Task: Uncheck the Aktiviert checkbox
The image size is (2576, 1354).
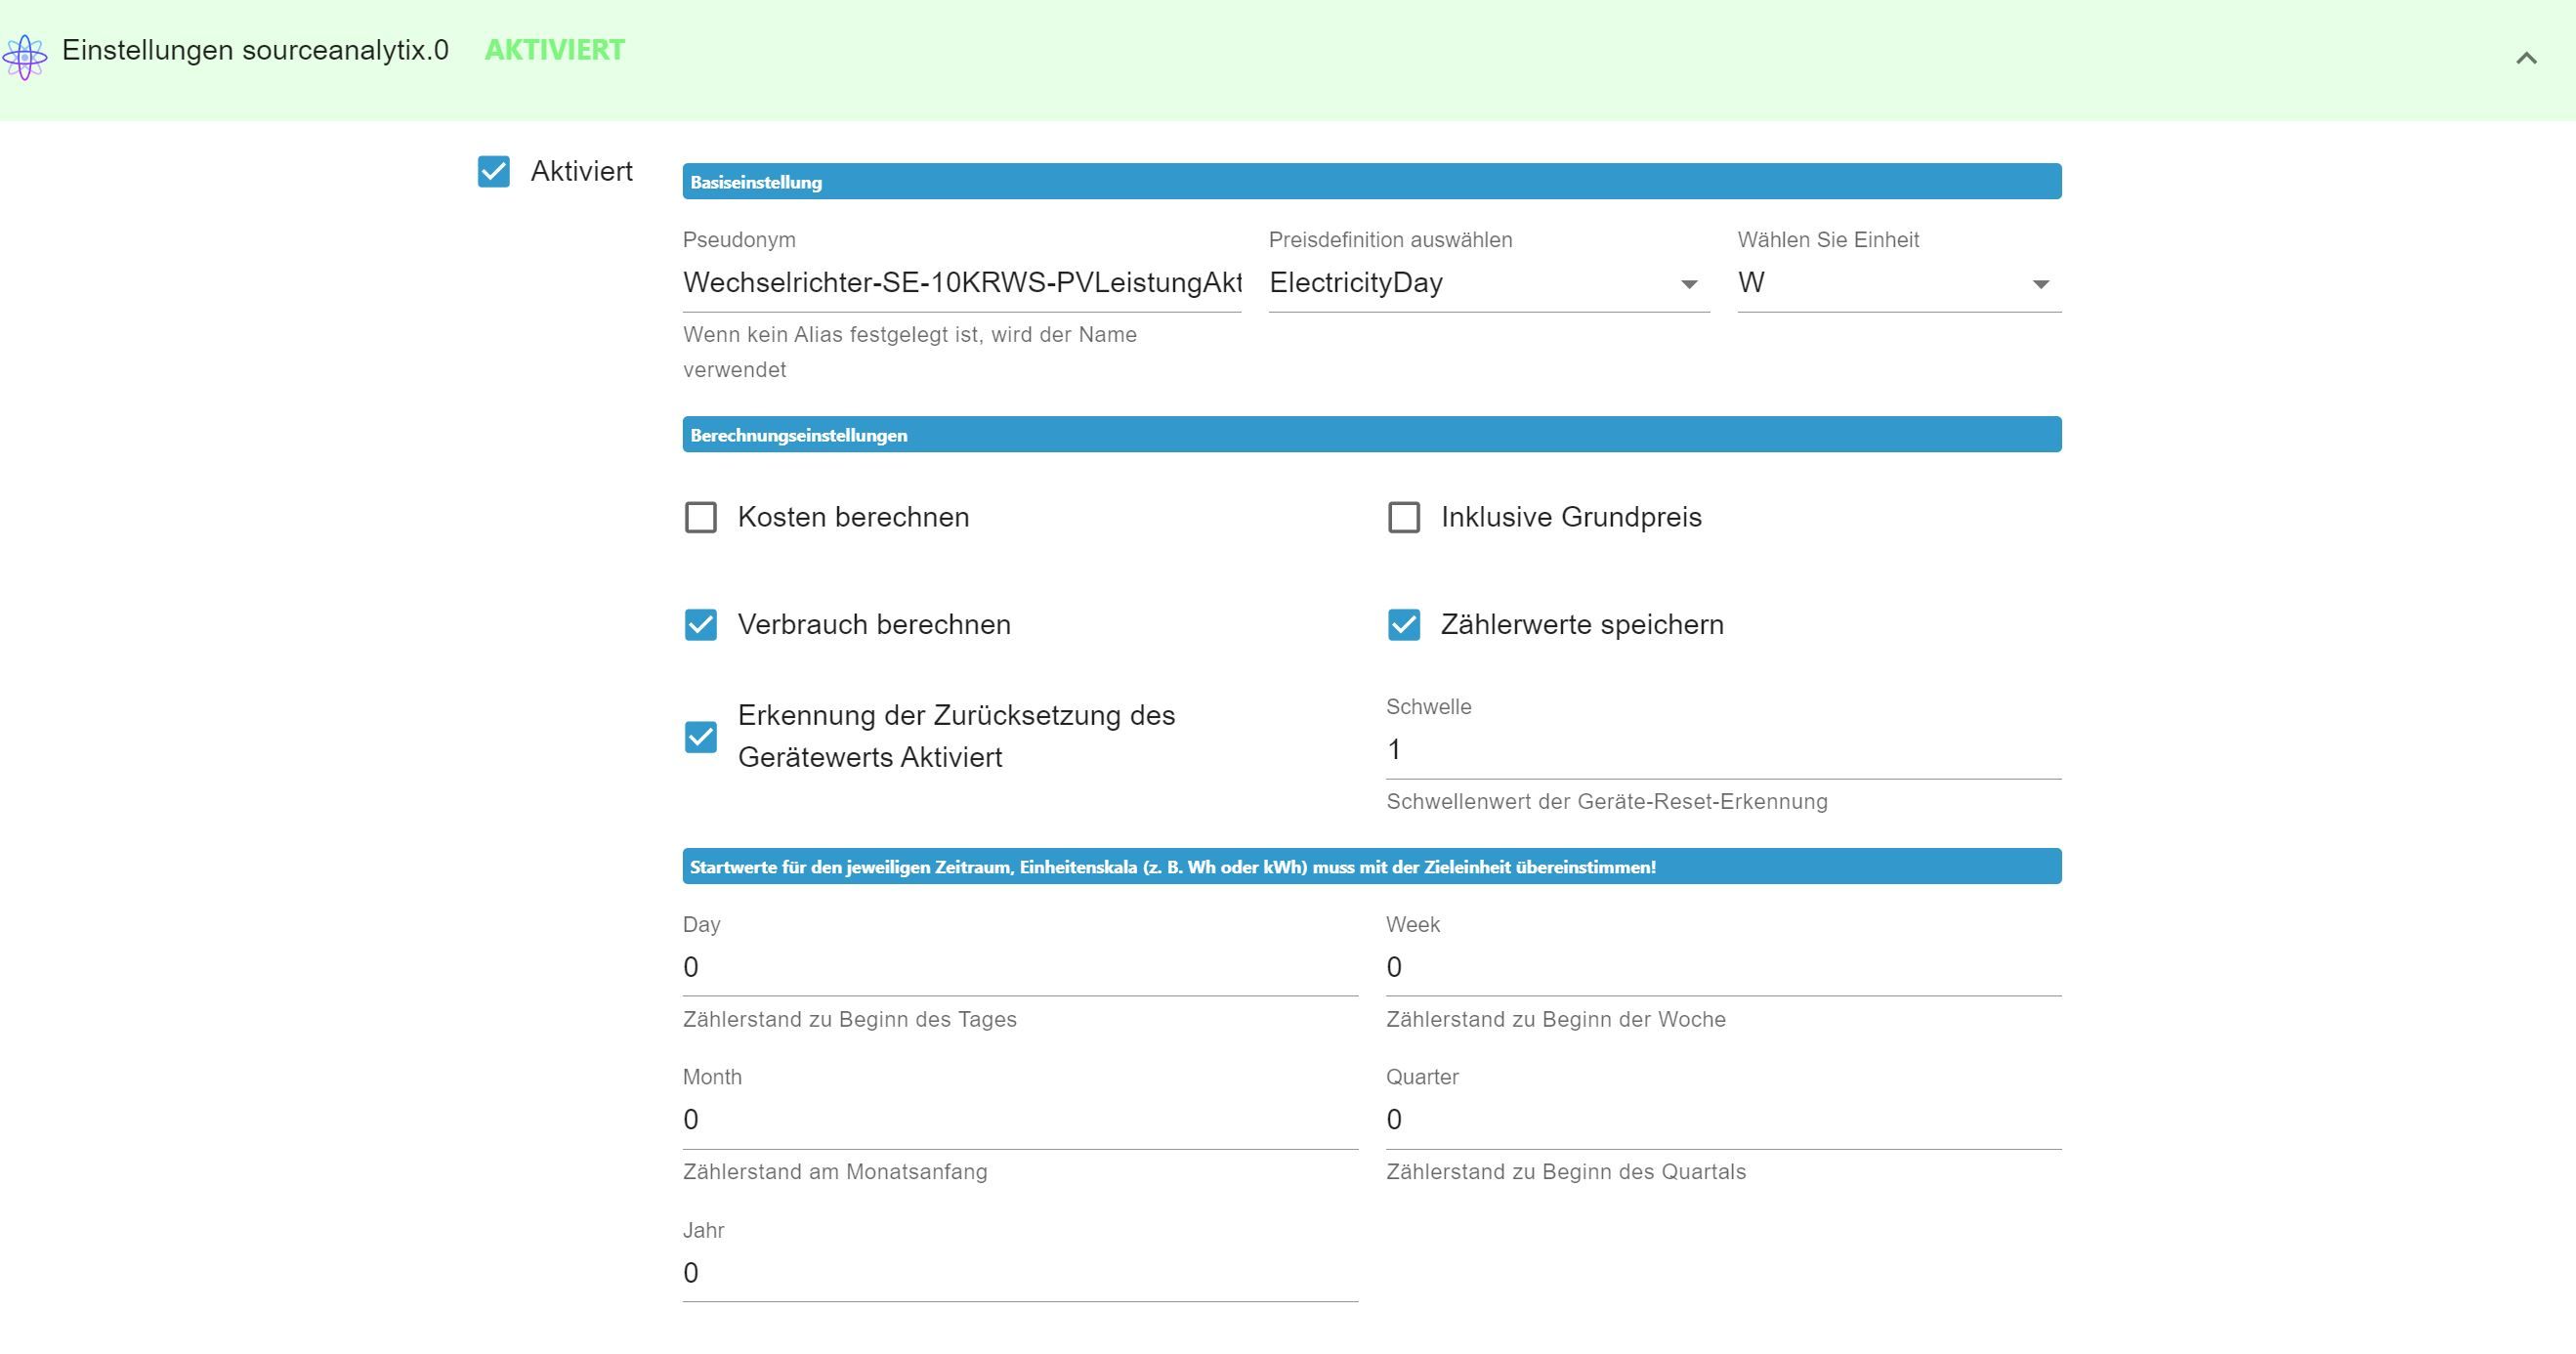Action: click(x=494, y=171)
